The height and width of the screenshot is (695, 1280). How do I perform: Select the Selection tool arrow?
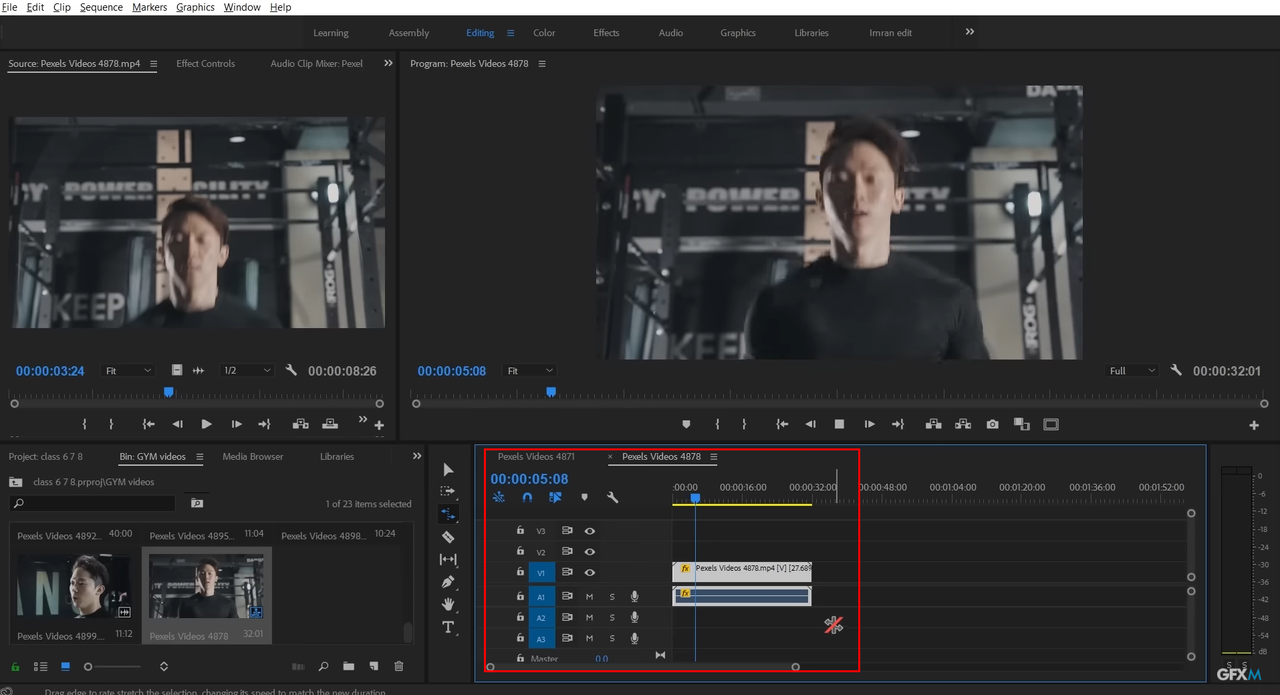coord(448,470)
